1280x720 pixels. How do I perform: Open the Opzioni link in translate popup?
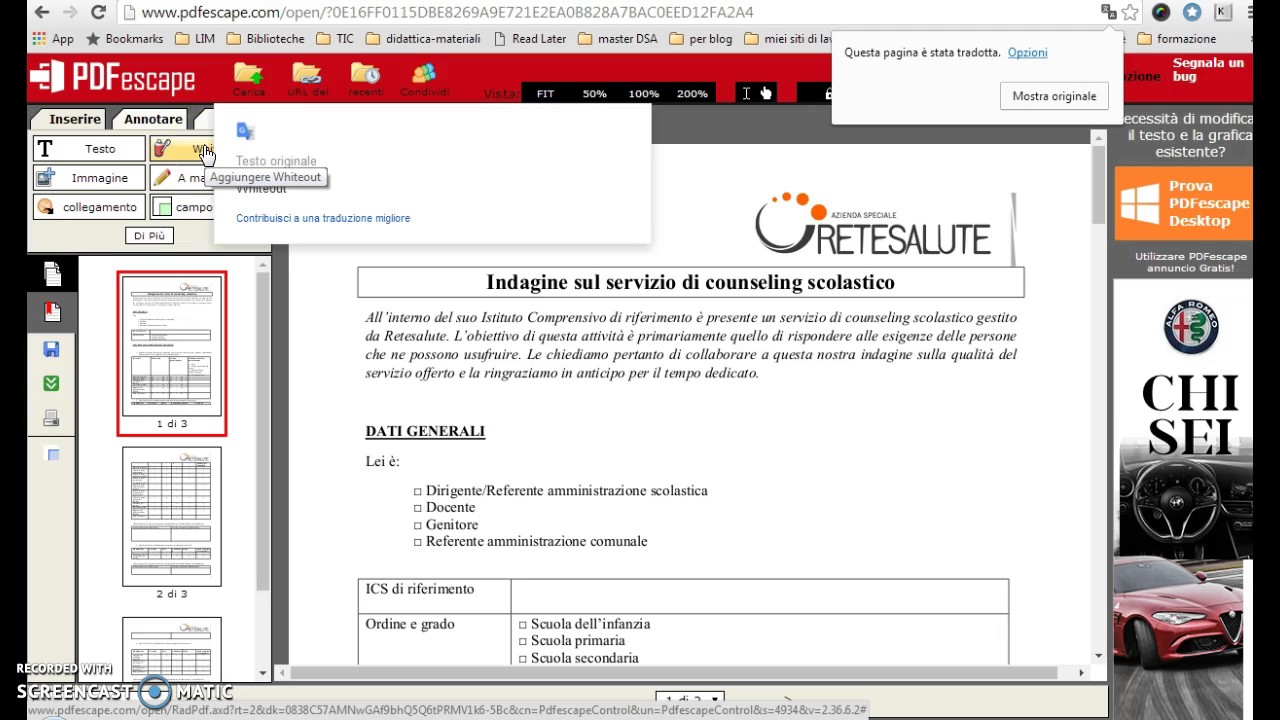pyautogui.click(x=1028, y=52)
